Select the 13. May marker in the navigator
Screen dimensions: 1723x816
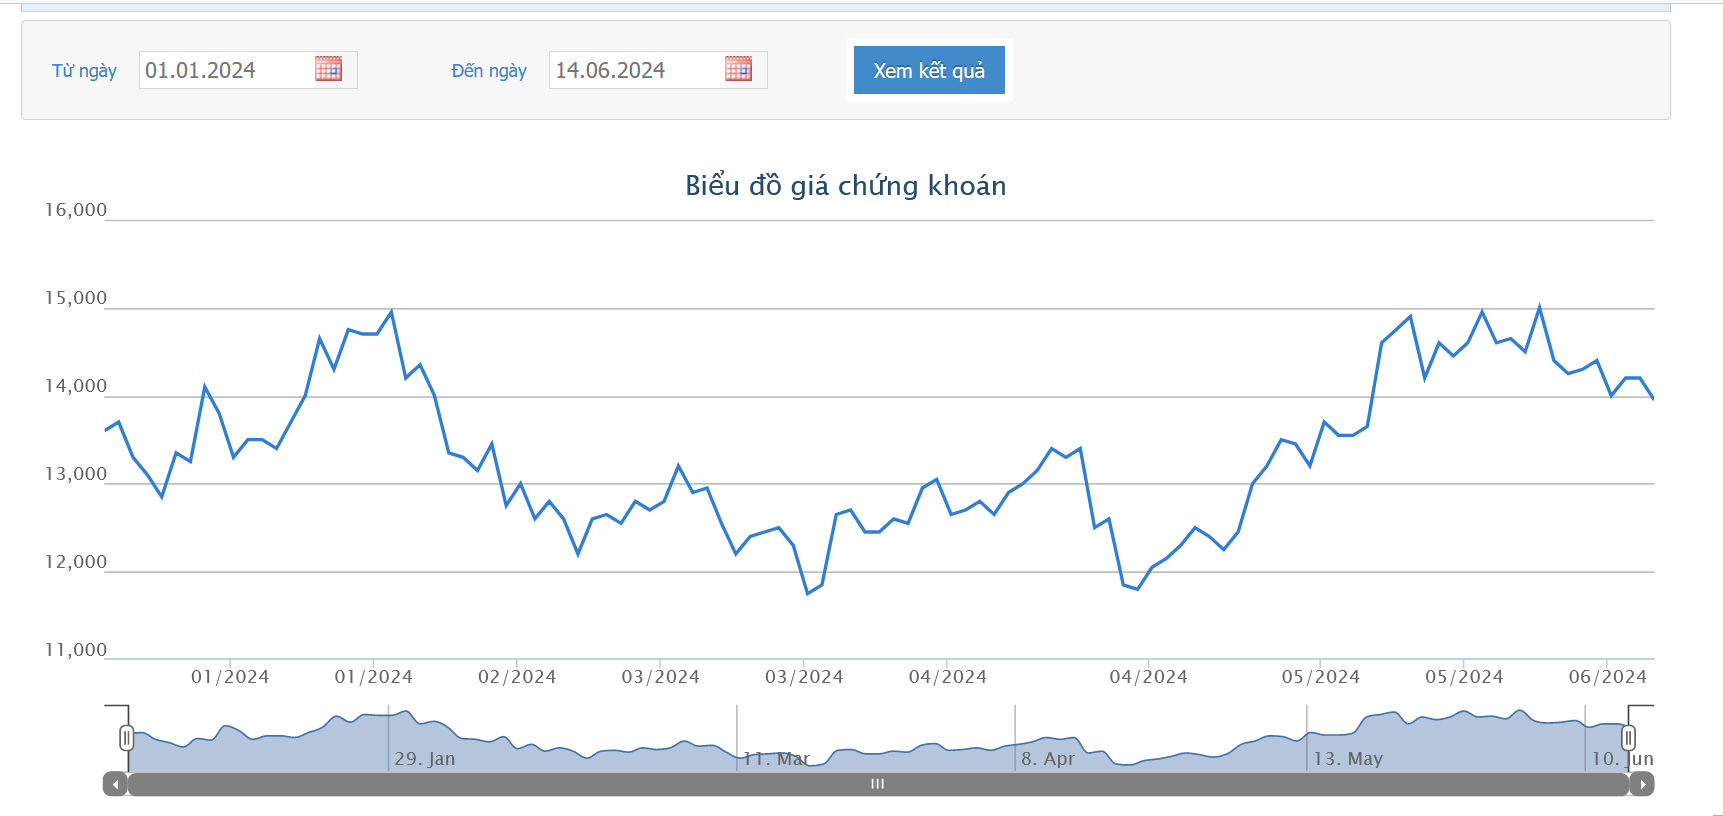point(1347,759)
